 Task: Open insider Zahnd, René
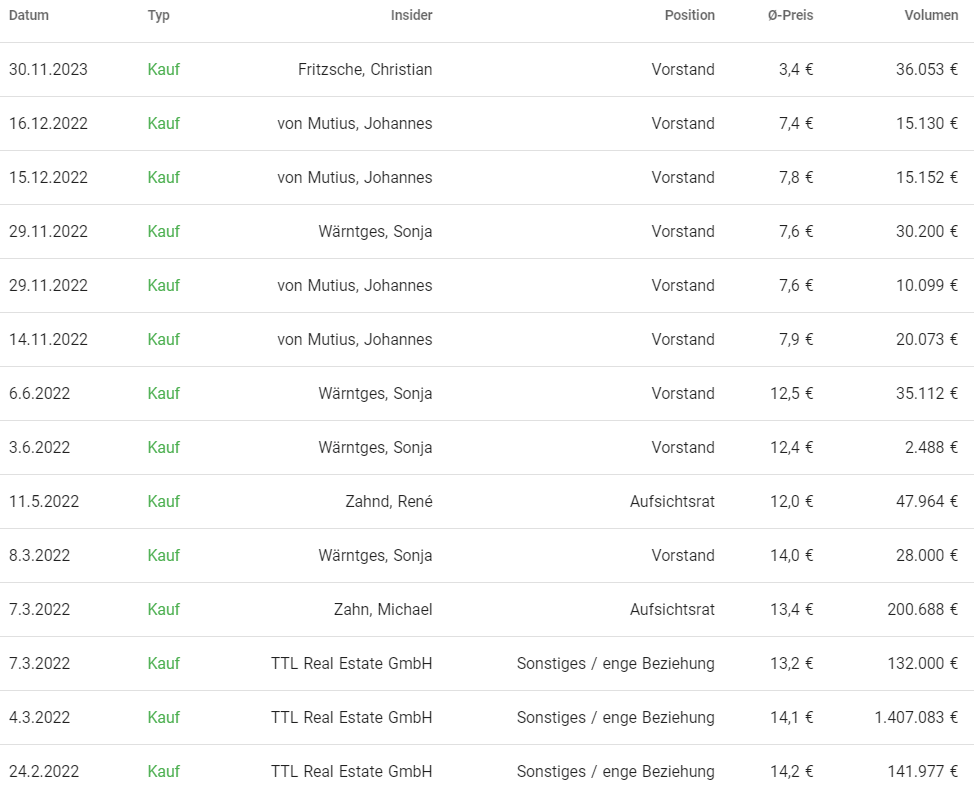point(389,502)
